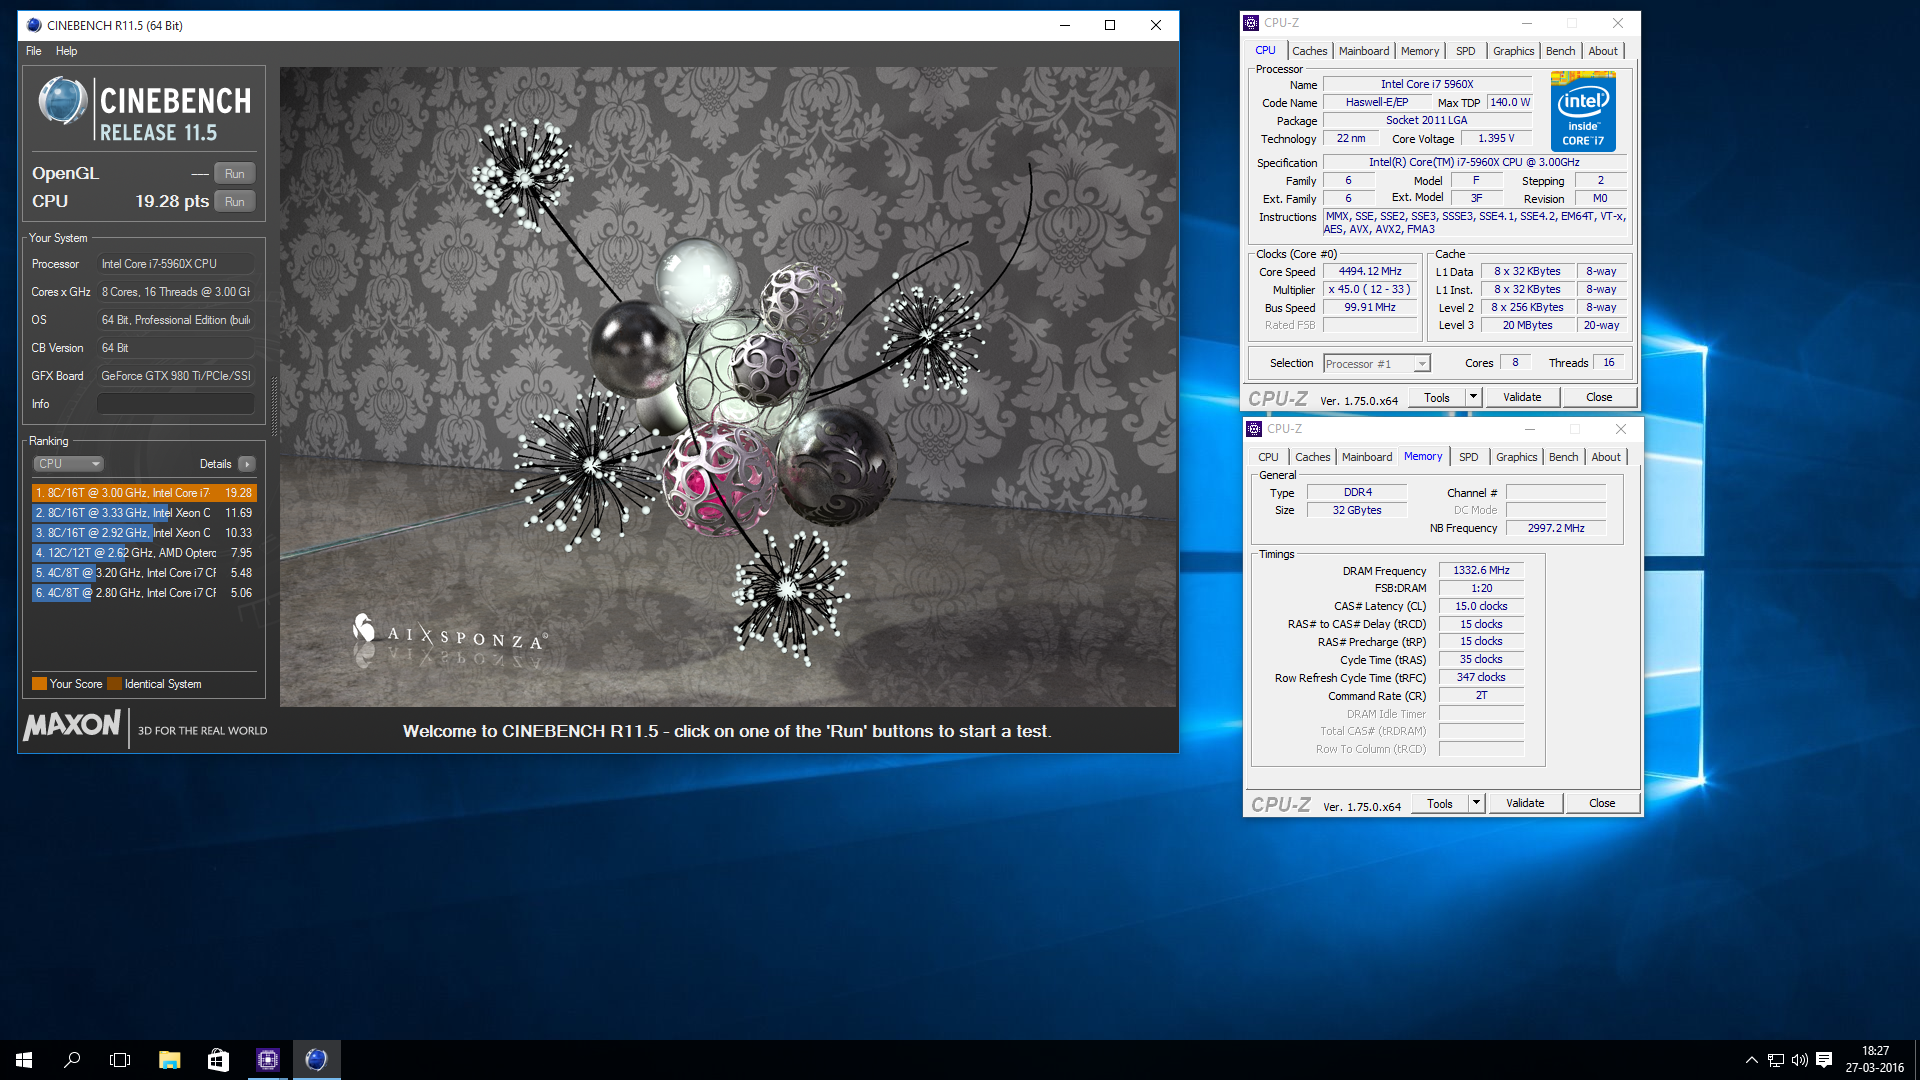This screenshot has width=1920, height=1080.
Task: Click the Intel Core i7 logo badge
Action: coord(1583,111)
